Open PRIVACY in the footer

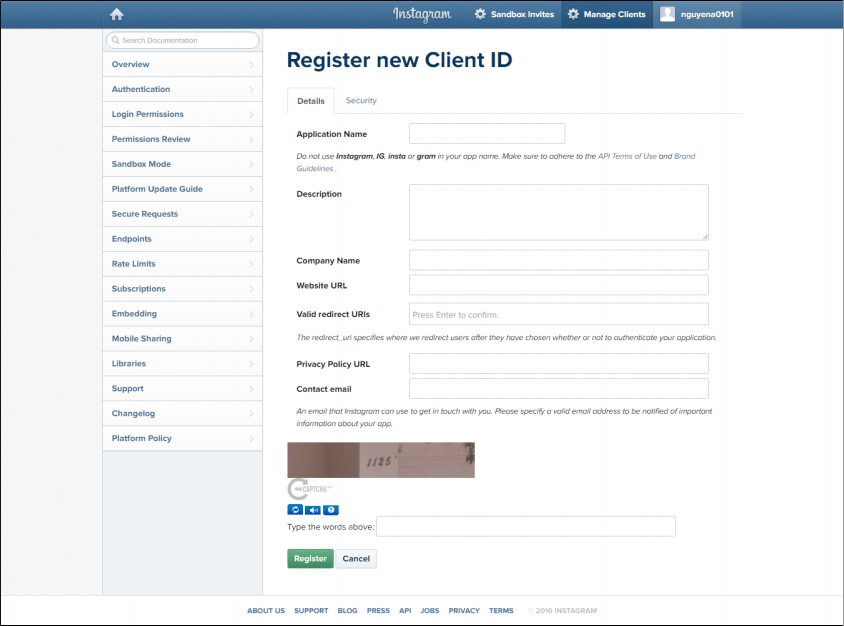464,611
